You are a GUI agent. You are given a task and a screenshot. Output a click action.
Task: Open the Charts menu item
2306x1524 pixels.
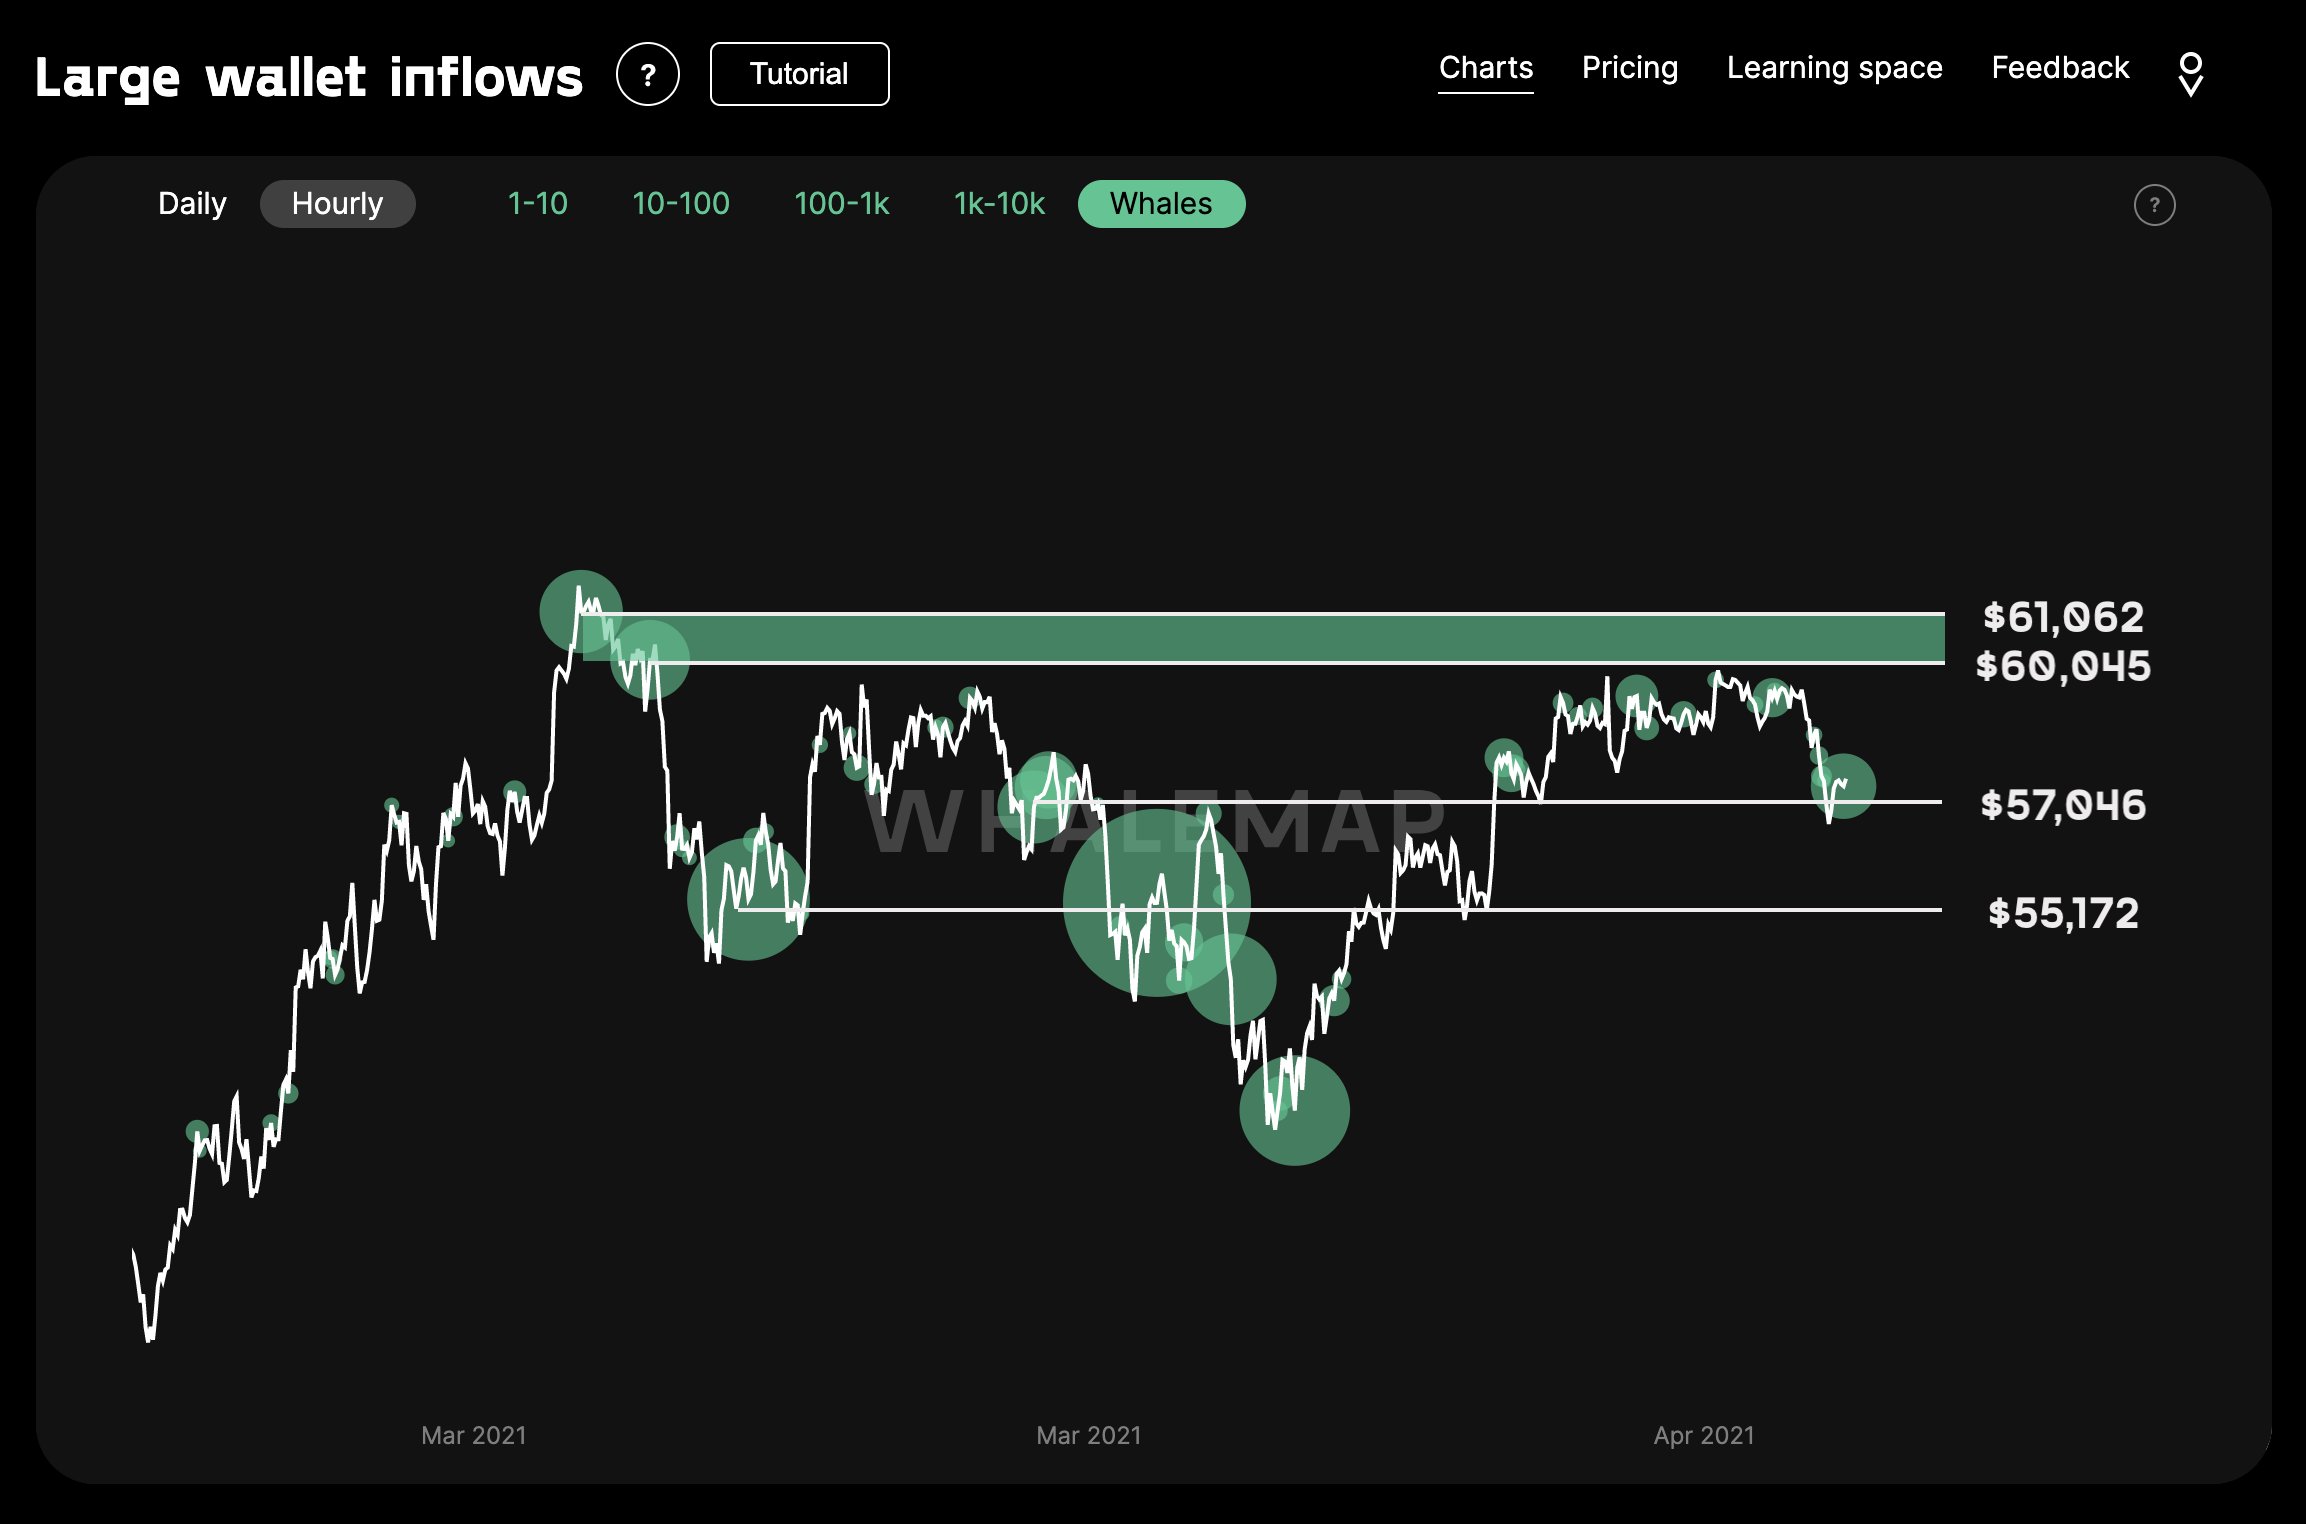coord(1486,68)
